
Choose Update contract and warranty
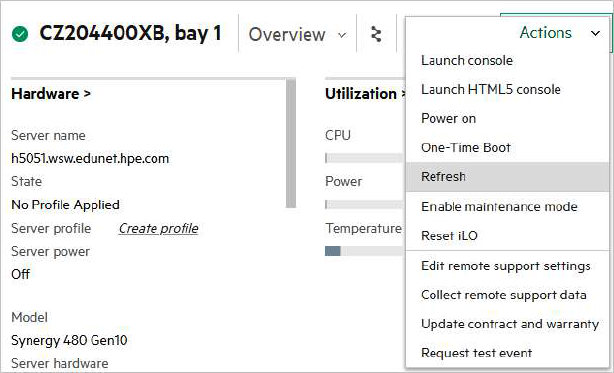pos(510,324)
